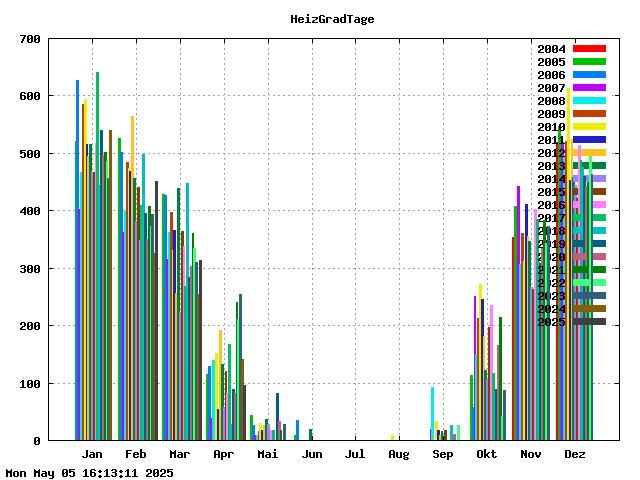Image resolution: width=640 pixels, height=480 pixels.
Task: Click the Jan month axis label
Action: (x=90, y=454)
